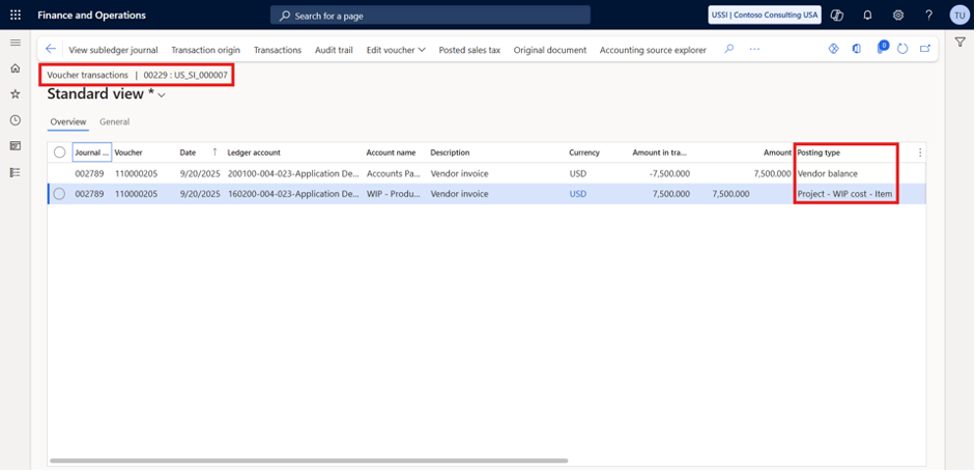Click the action pane search magnifier
977x472 pixels.
point(729,49)
